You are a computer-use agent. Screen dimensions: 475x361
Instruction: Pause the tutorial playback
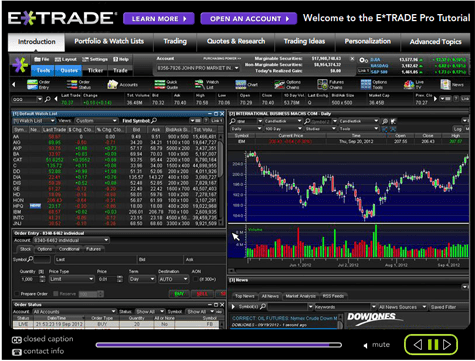(x=433, y=345)
